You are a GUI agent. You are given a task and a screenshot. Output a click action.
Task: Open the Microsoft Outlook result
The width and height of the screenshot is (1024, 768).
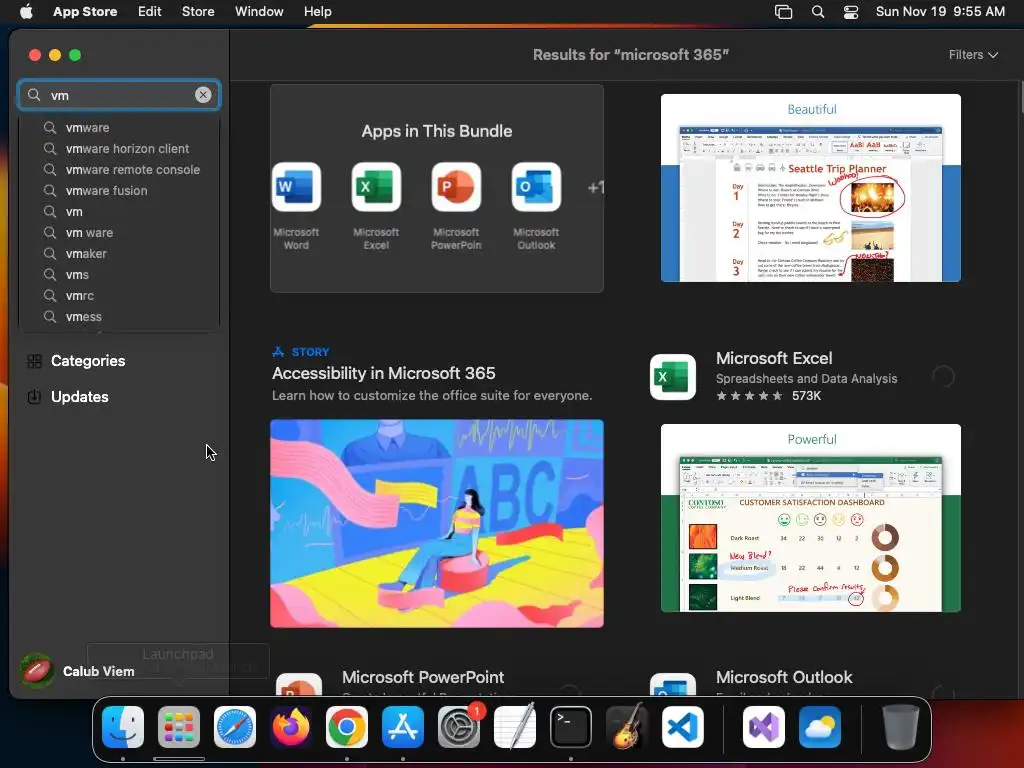pos(784,677)
